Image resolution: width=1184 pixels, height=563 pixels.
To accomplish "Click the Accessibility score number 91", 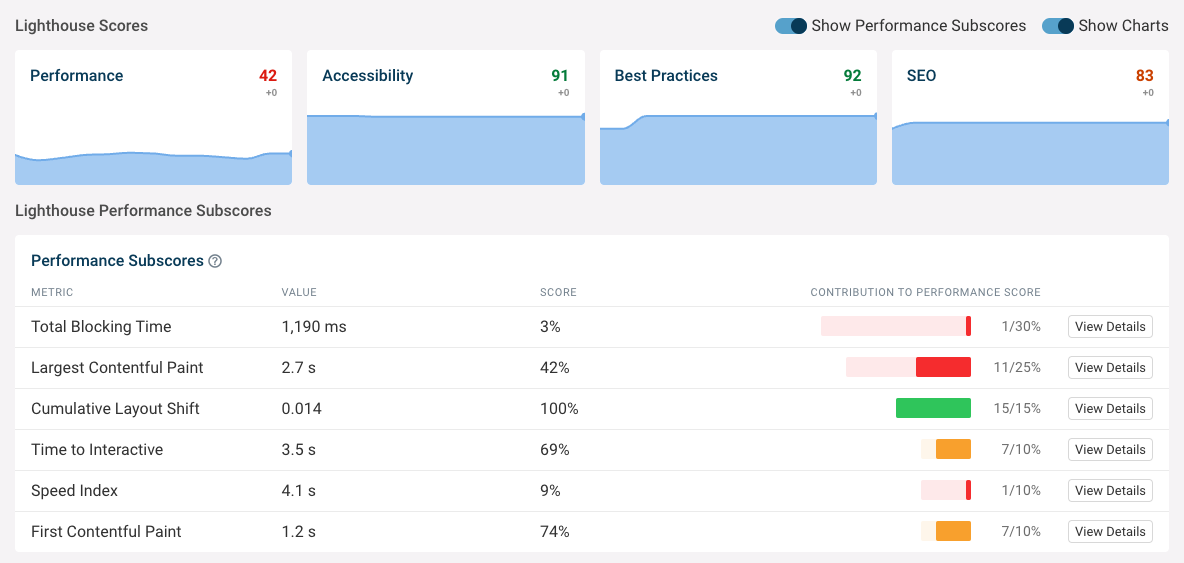I will 560,75.
